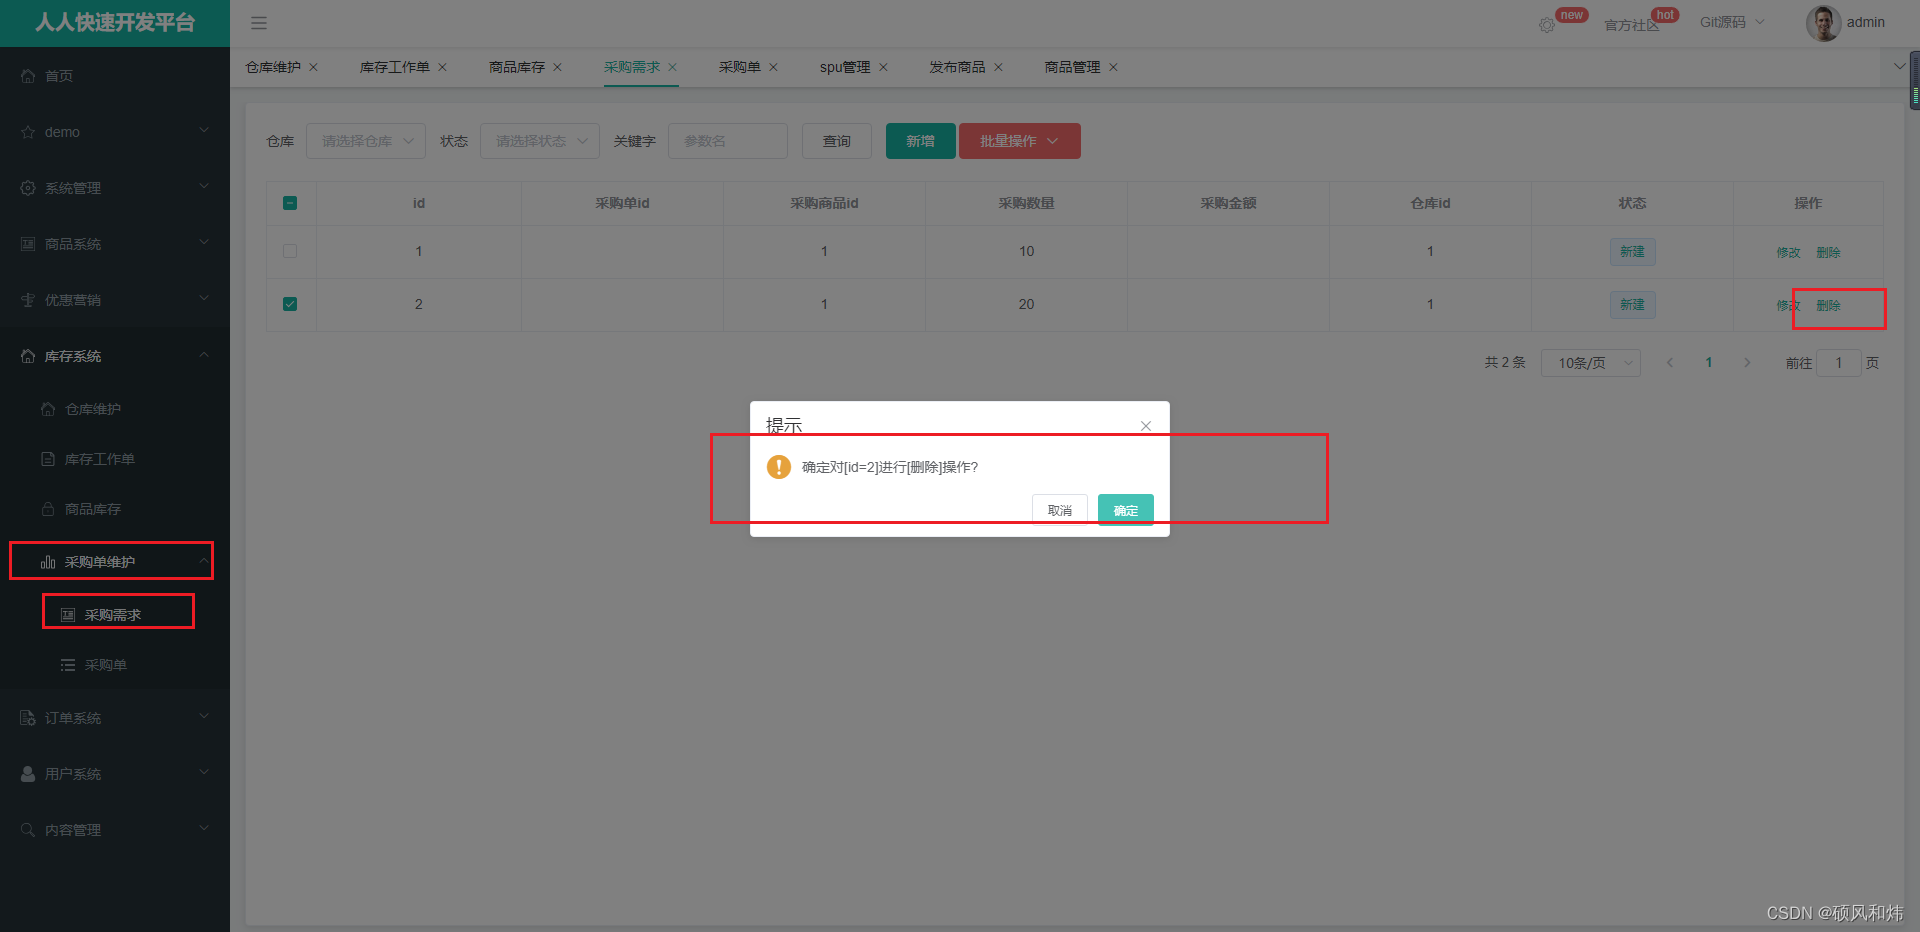Uncheck the checkbox for row id 2
Image resolution: width=1920 pixels, height=932 pixels.
pos(290,304)
